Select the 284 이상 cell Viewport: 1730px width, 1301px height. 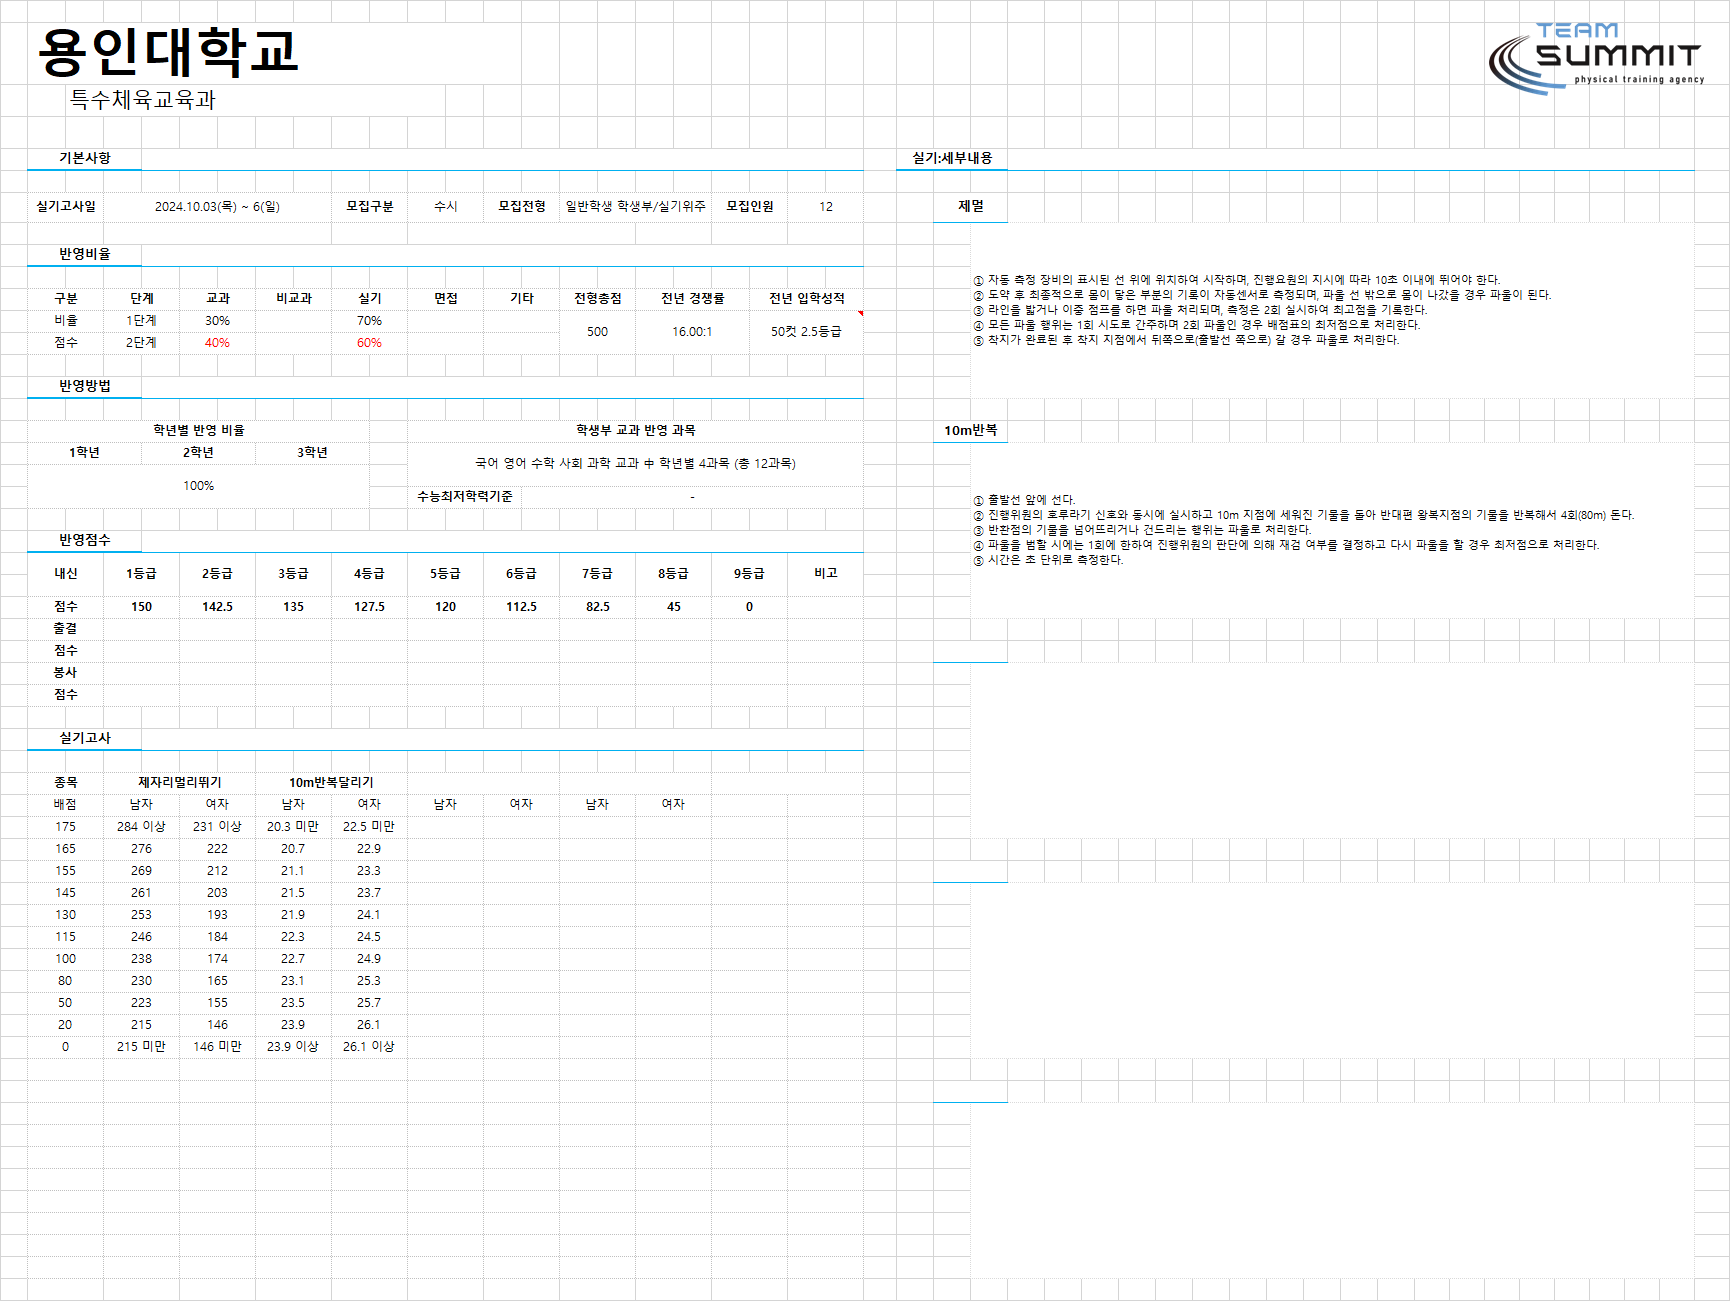(141, 826)
